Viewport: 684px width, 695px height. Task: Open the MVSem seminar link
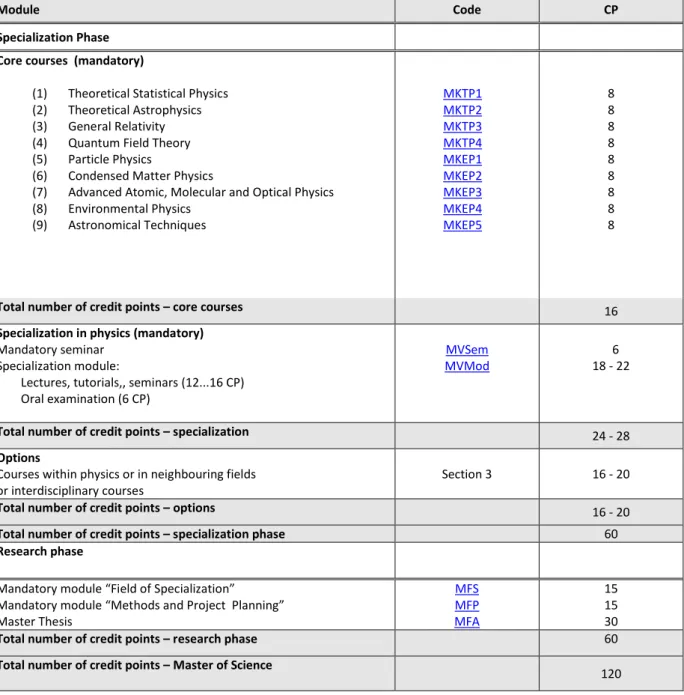point(467,349)
